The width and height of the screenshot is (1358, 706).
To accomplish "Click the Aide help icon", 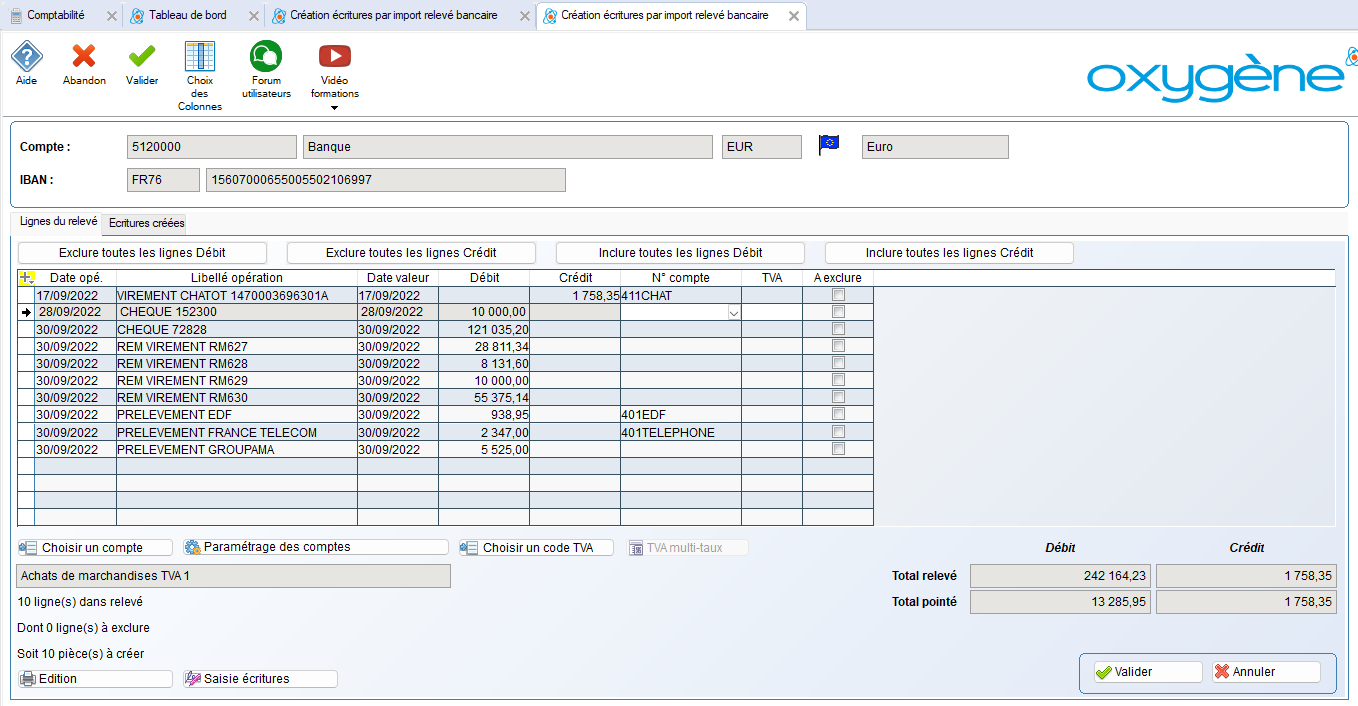I will (27, 57).
